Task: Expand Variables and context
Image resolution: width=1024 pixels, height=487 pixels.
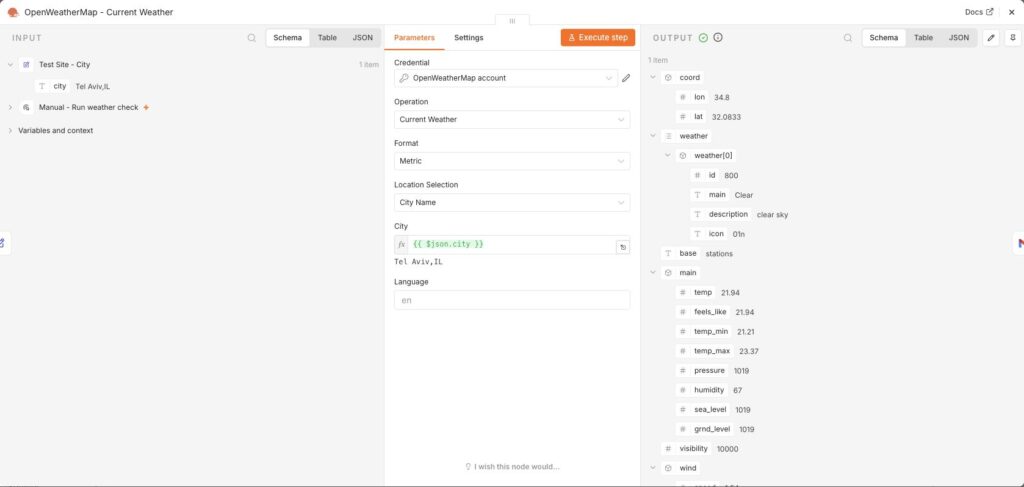Action: point(10,131)
